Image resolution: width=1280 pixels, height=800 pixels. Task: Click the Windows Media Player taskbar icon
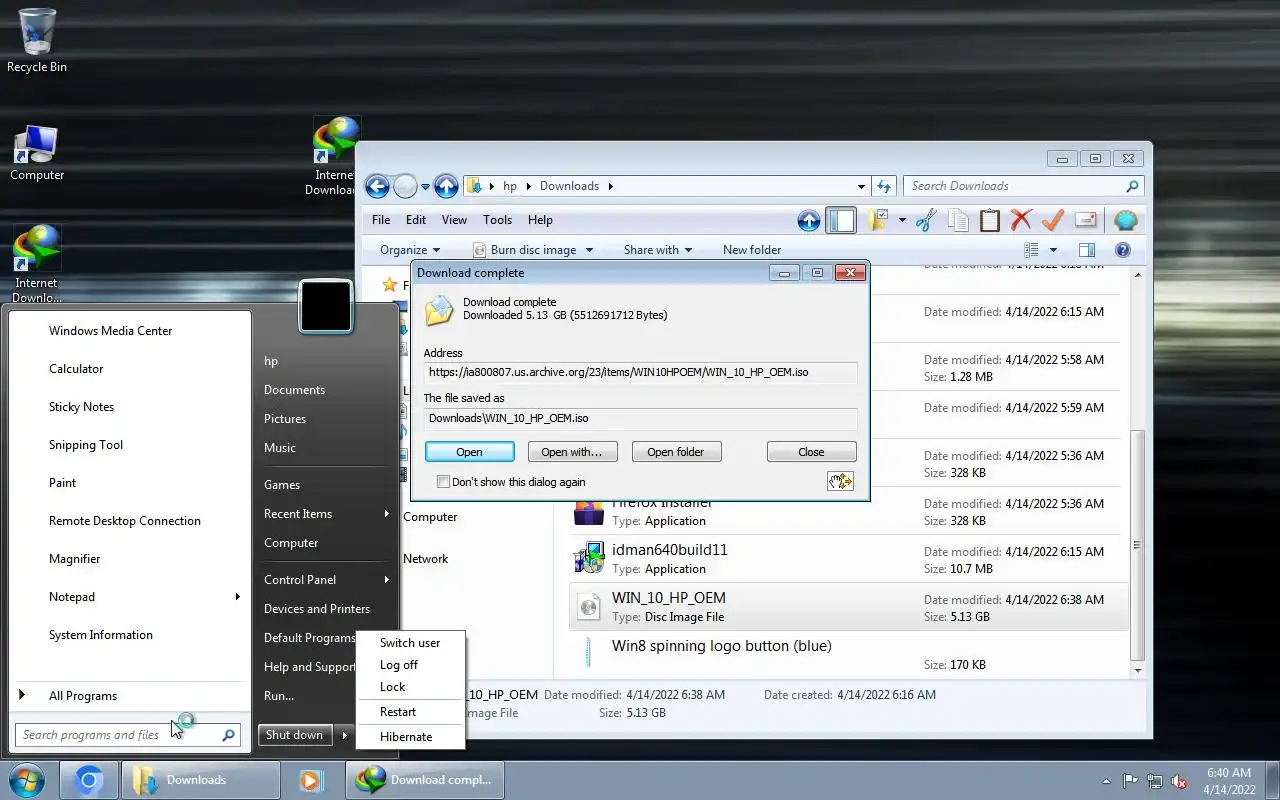pos(311,780)
